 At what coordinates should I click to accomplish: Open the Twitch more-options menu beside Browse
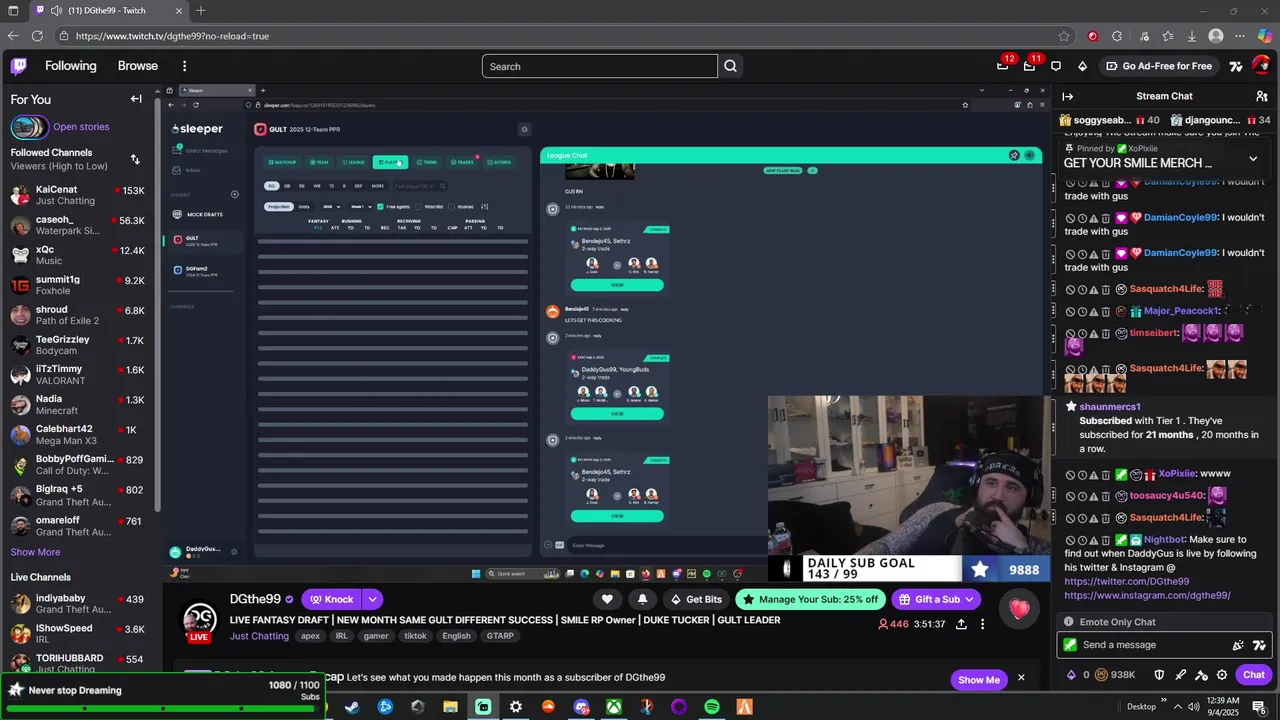(184, 66)
